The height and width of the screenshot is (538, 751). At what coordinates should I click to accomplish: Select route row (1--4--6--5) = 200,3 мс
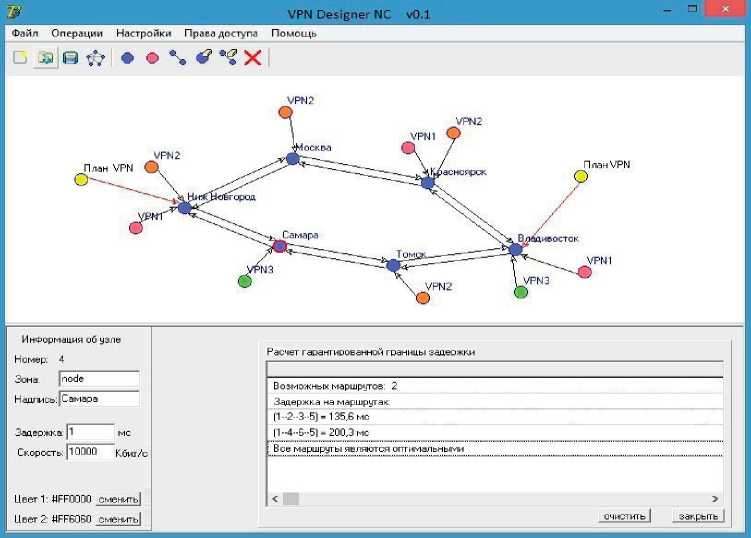[x=495, y=433]
